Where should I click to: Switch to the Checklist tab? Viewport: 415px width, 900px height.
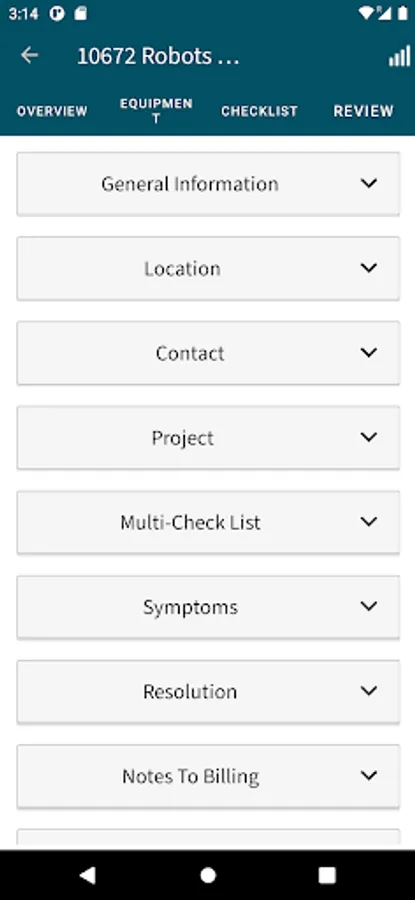(x=259, y=111)
